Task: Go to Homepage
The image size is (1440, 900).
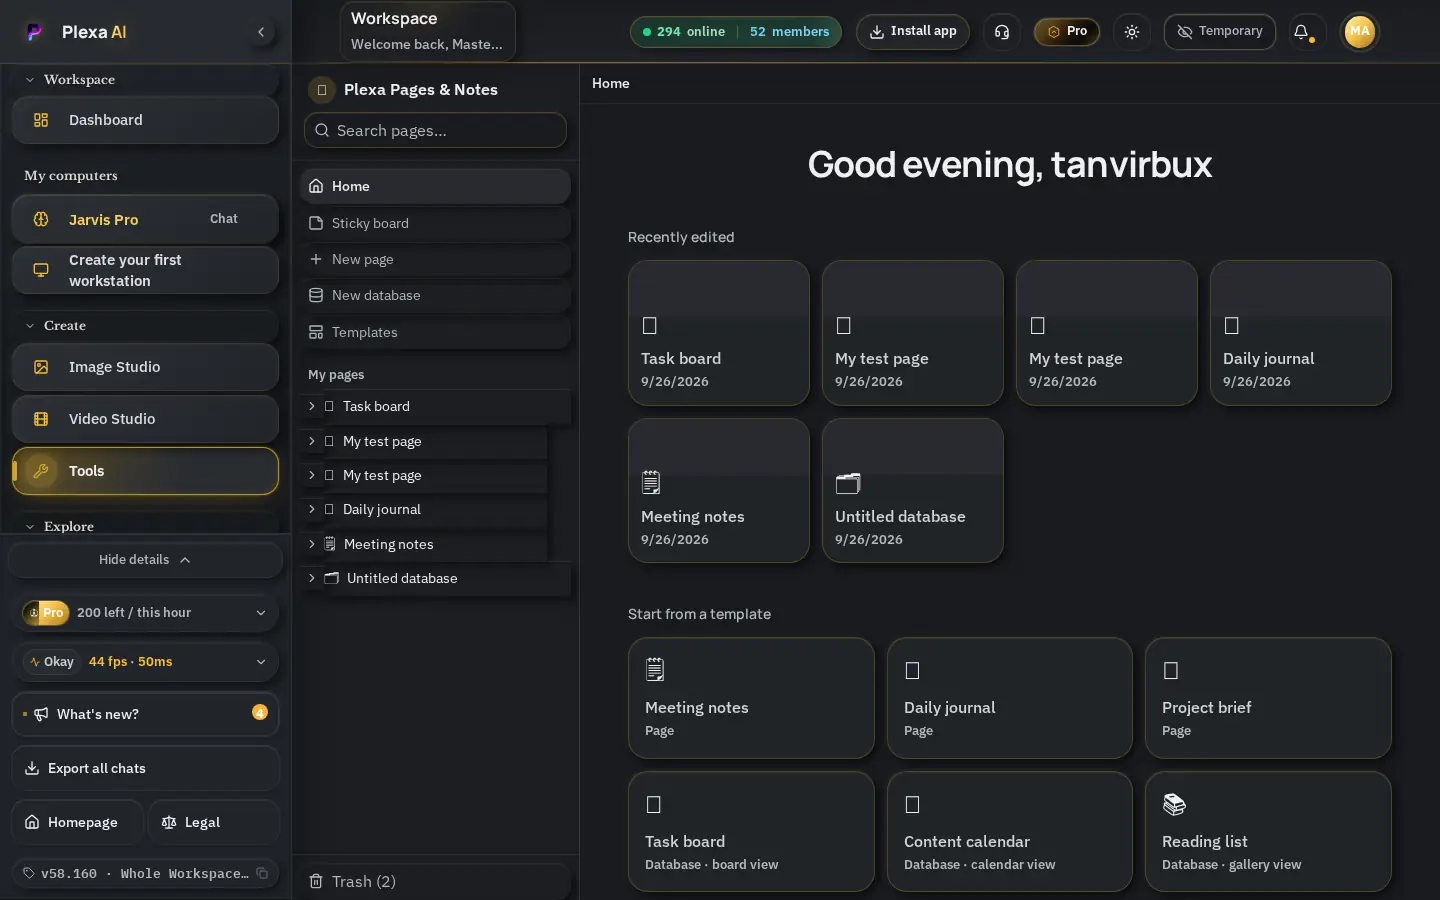Action: pos(77,822)
